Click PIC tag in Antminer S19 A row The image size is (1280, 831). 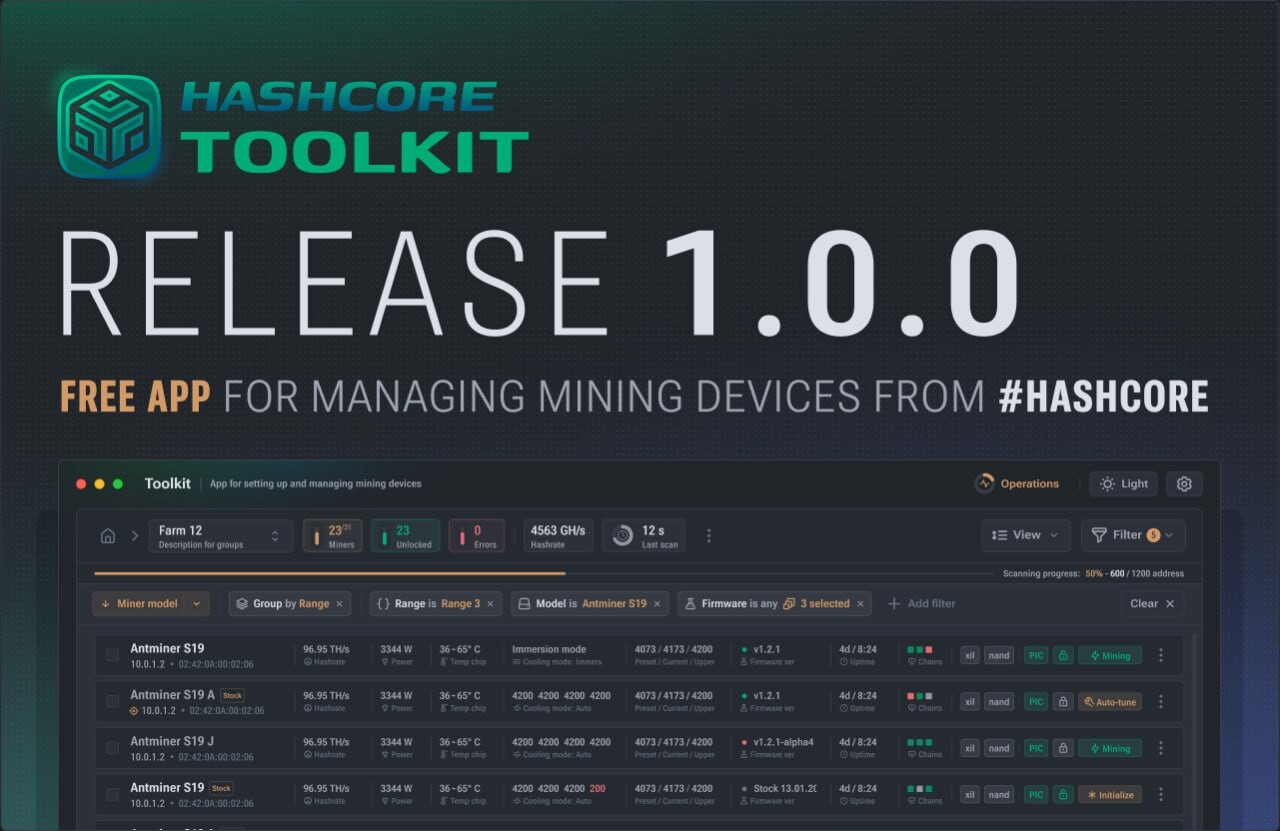coord(1036,702)
